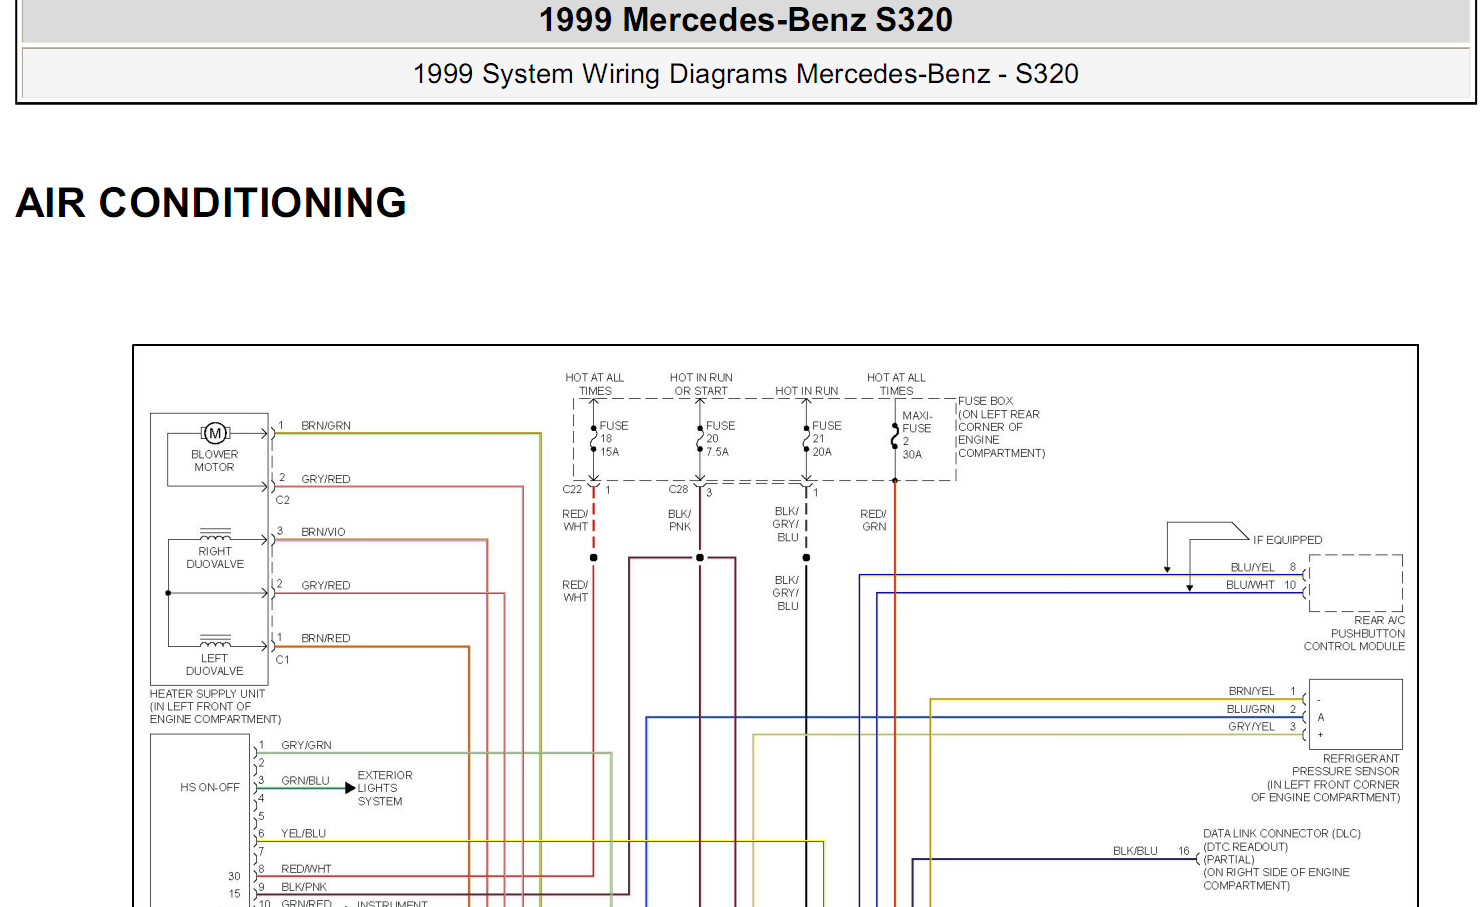Click the Fuse Box location description
1483x907 pixels.
coord(1000,427)
